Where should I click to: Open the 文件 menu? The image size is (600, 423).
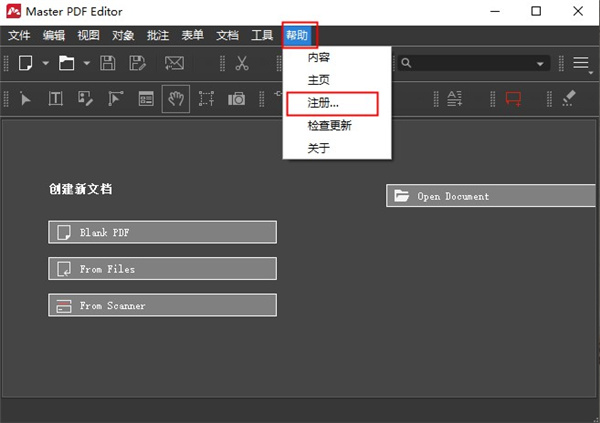pyautogui.click(x=19, y=36)
